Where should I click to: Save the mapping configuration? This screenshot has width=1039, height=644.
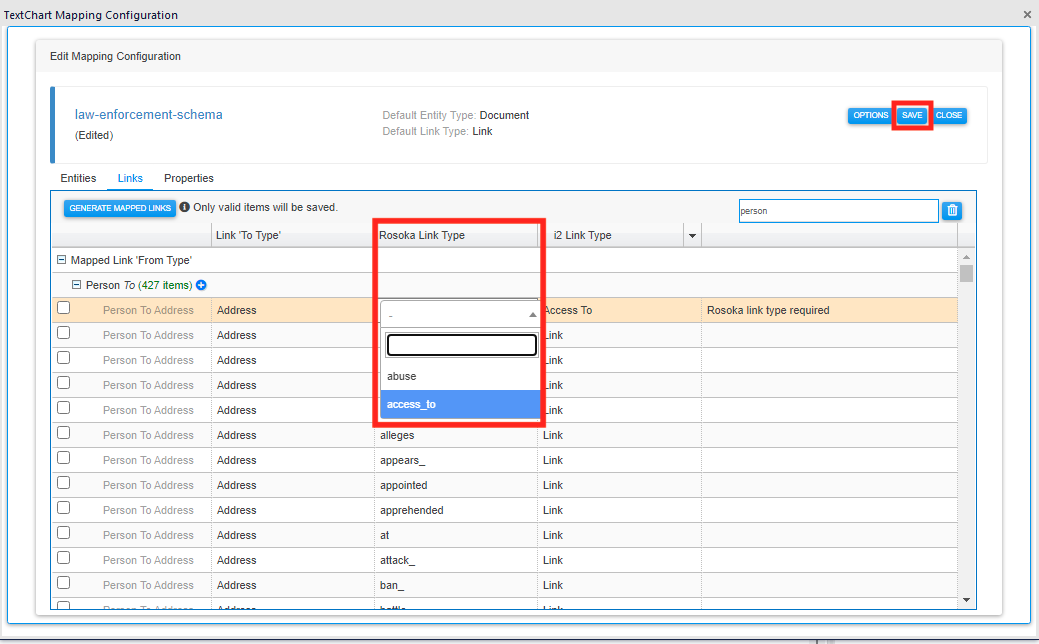point(911,115)
